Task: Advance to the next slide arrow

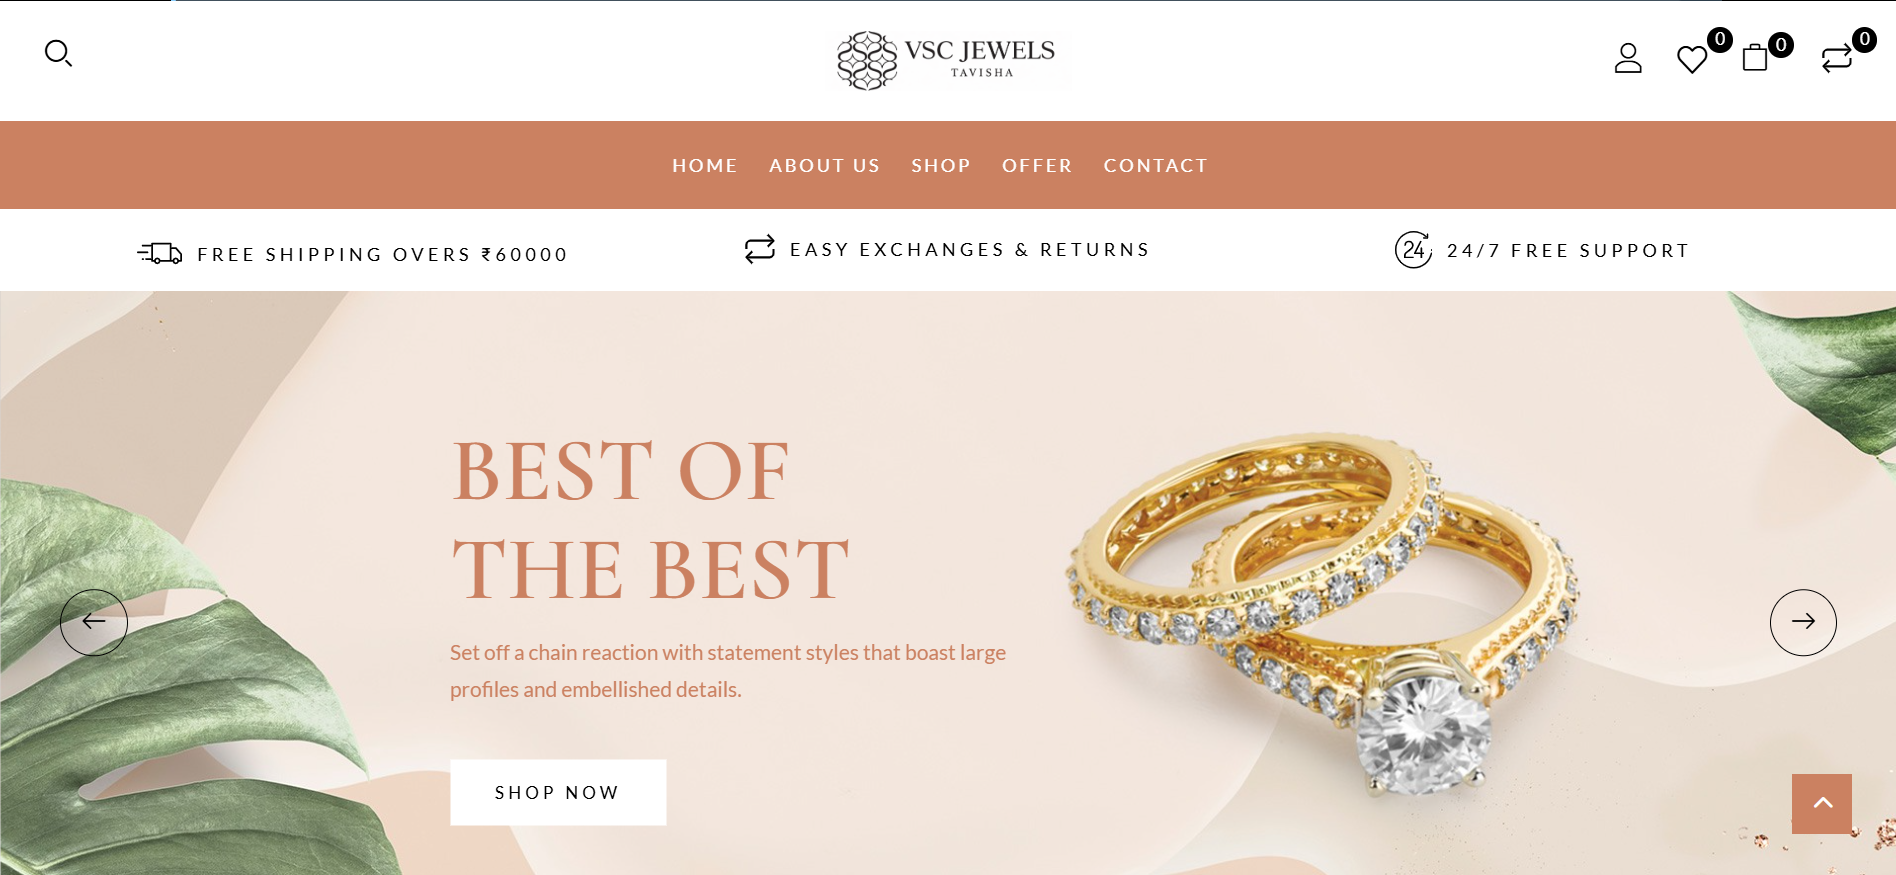Action: 1803,622
